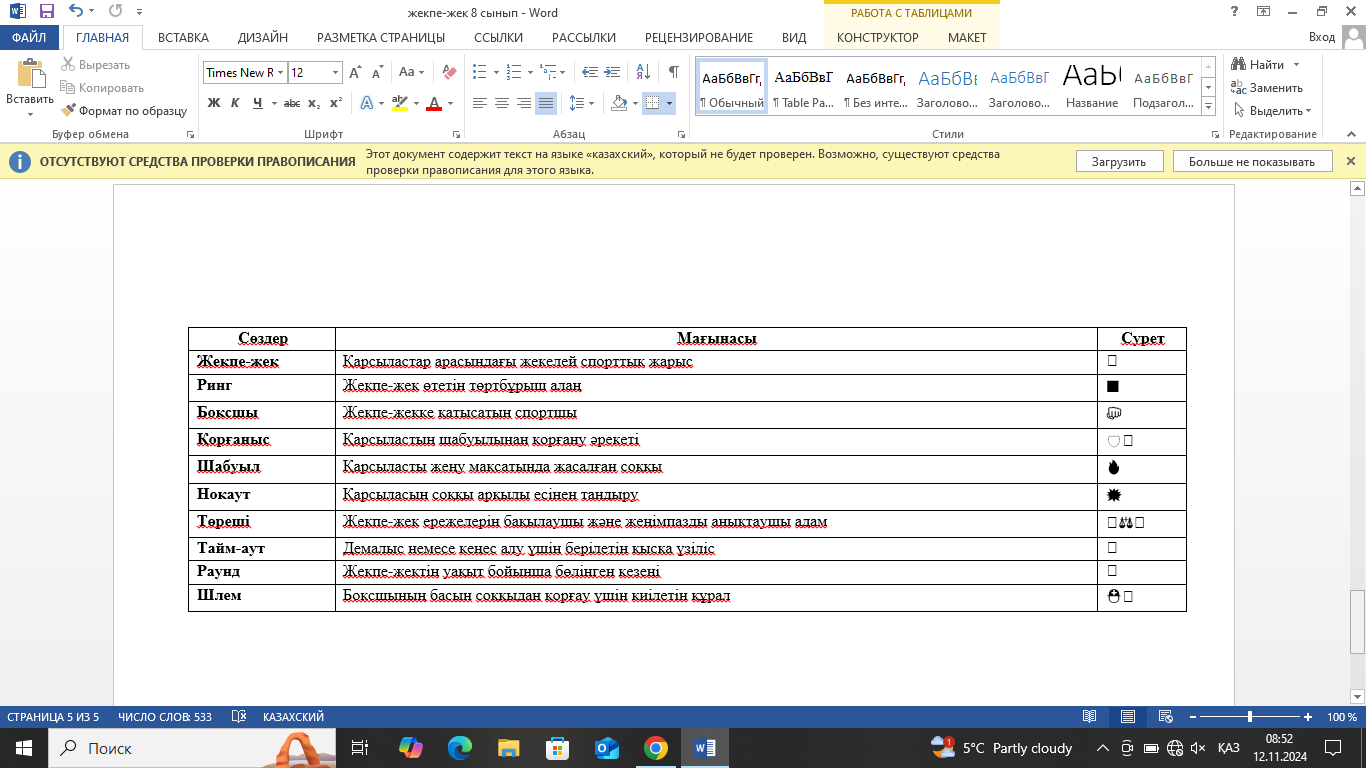Increase the font size with grow font icon
This screenshot has height=768, width=1366.
click(x=356, y=72)
